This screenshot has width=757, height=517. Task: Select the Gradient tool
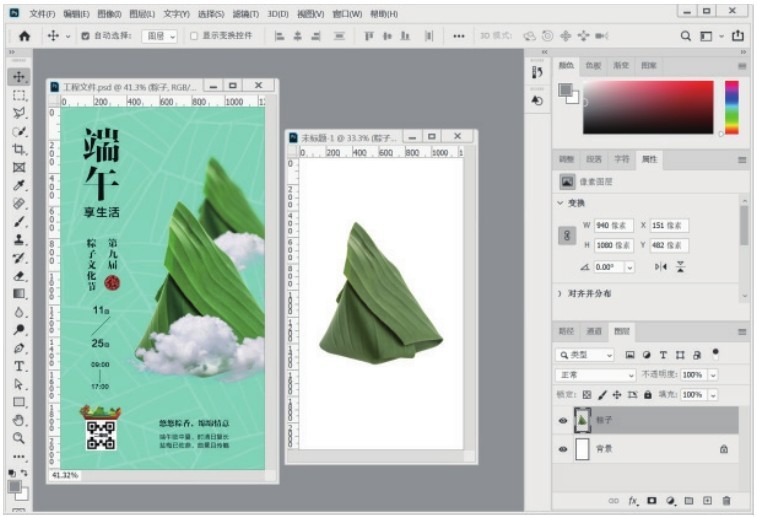coord(19,294)
